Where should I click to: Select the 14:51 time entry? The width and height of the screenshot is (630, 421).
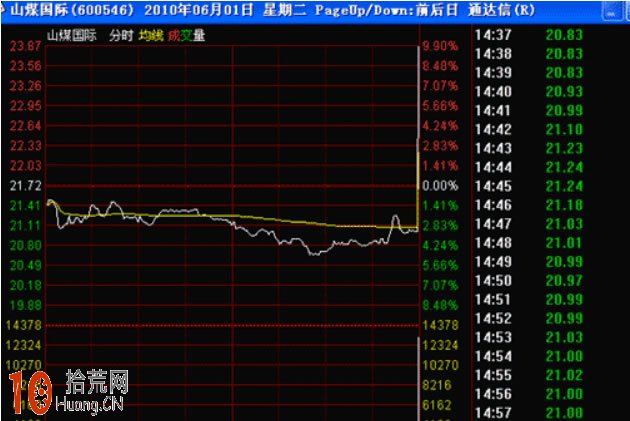[493, 300]
